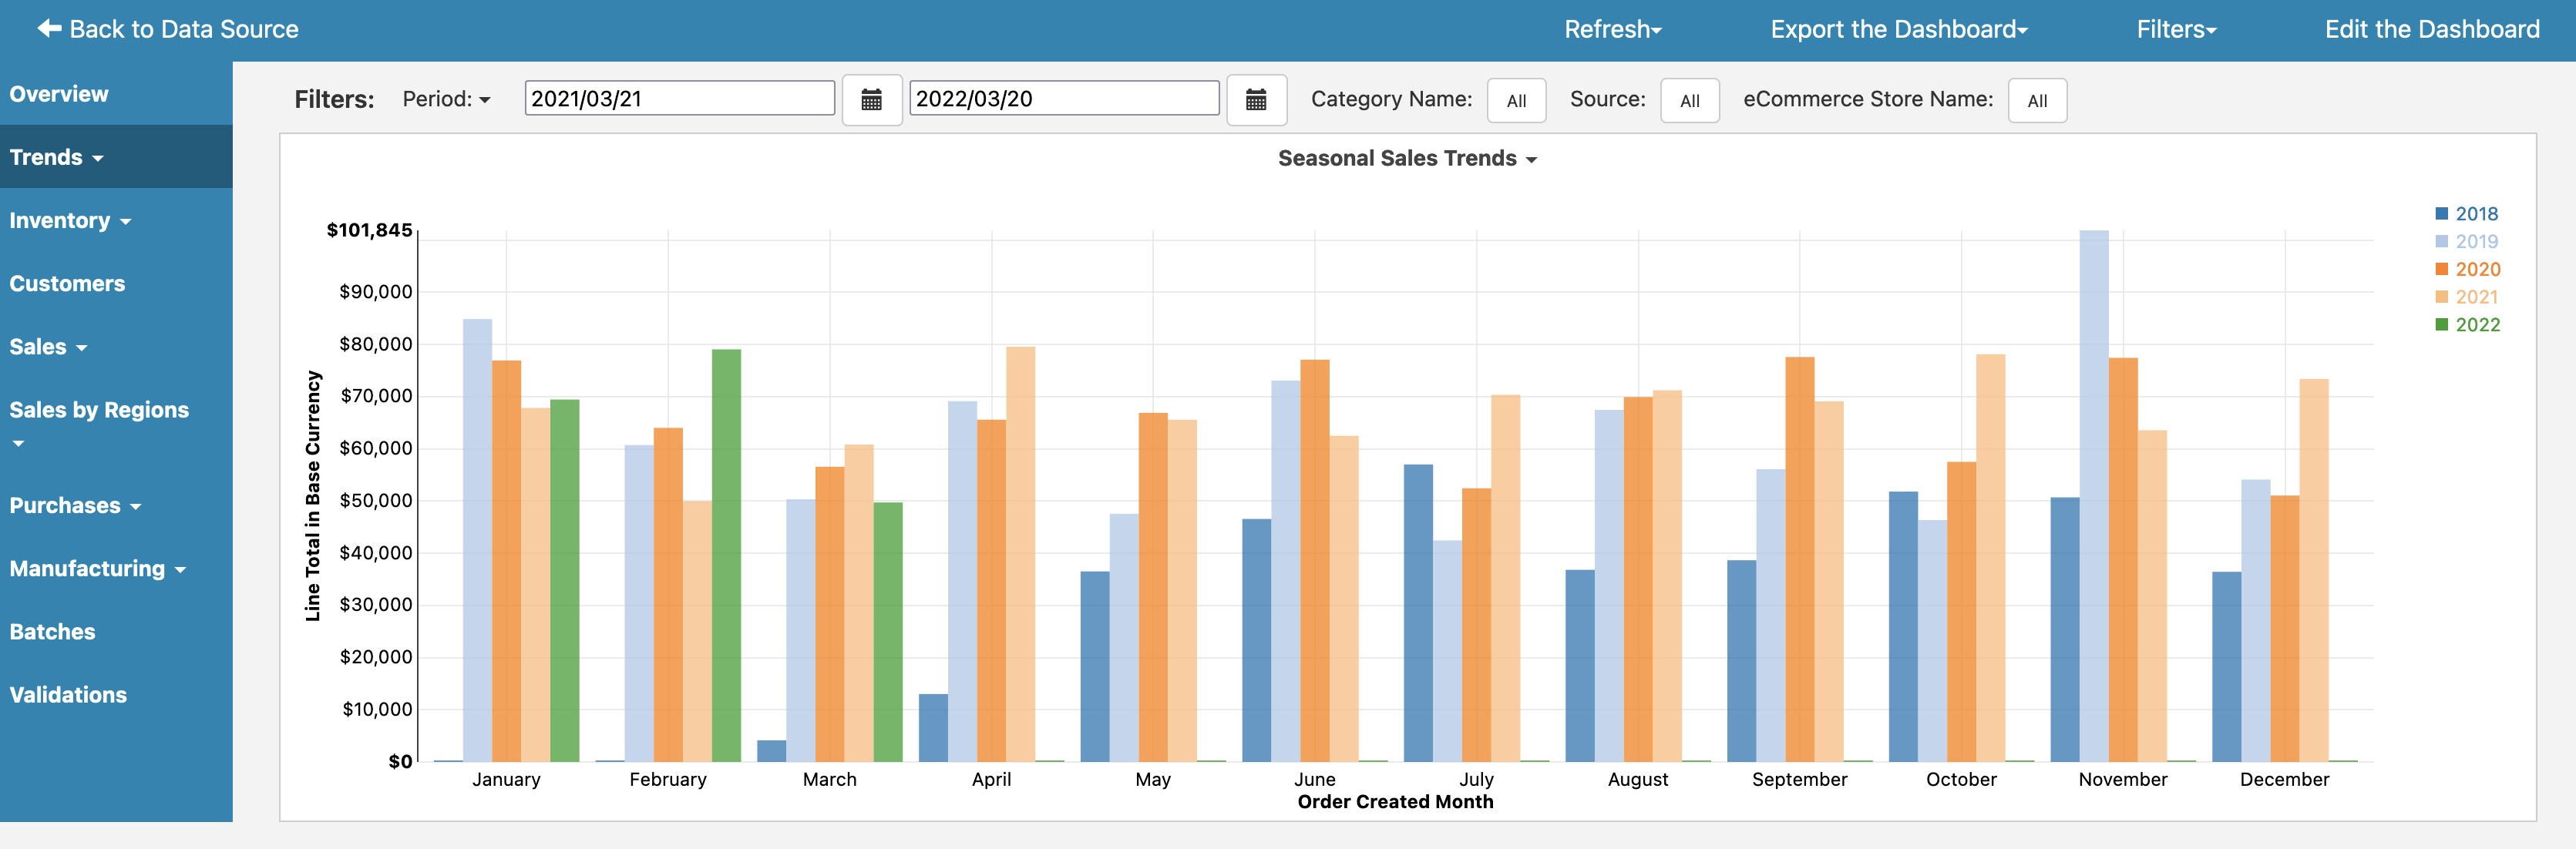Expand the Purchases sidebar menu
2576x849 pixels.
click(116, 505)
